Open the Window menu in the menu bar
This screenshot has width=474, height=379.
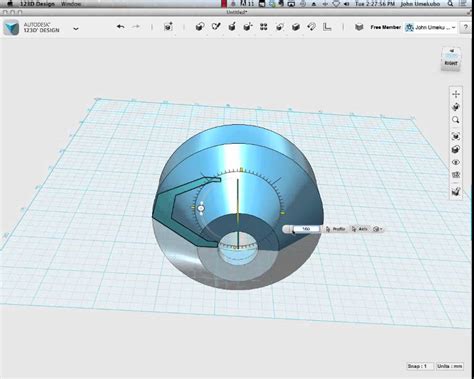[71, 4]
